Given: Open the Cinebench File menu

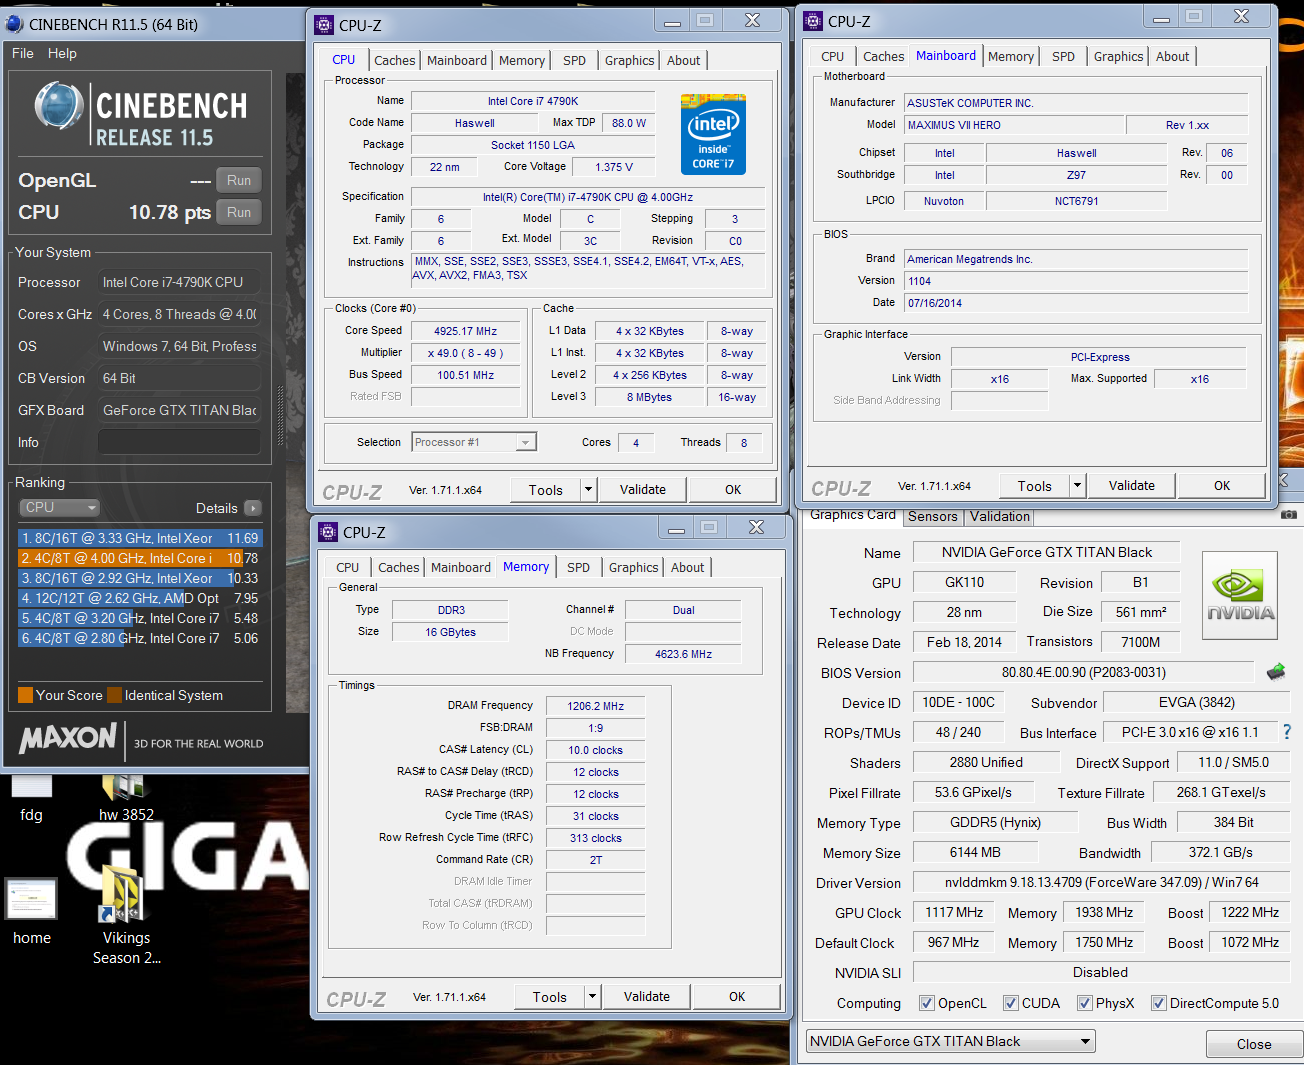Looking at the screenshot, I should tap(23, 53).
